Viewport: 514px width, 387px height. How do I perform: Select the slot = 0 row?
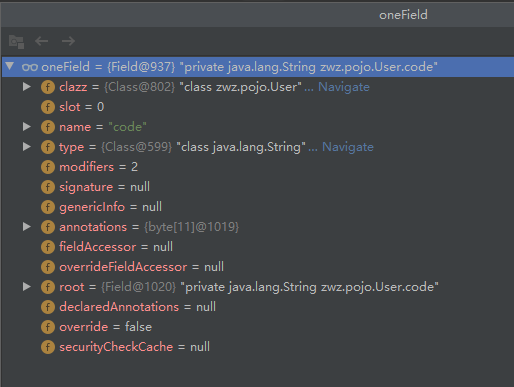258,107
